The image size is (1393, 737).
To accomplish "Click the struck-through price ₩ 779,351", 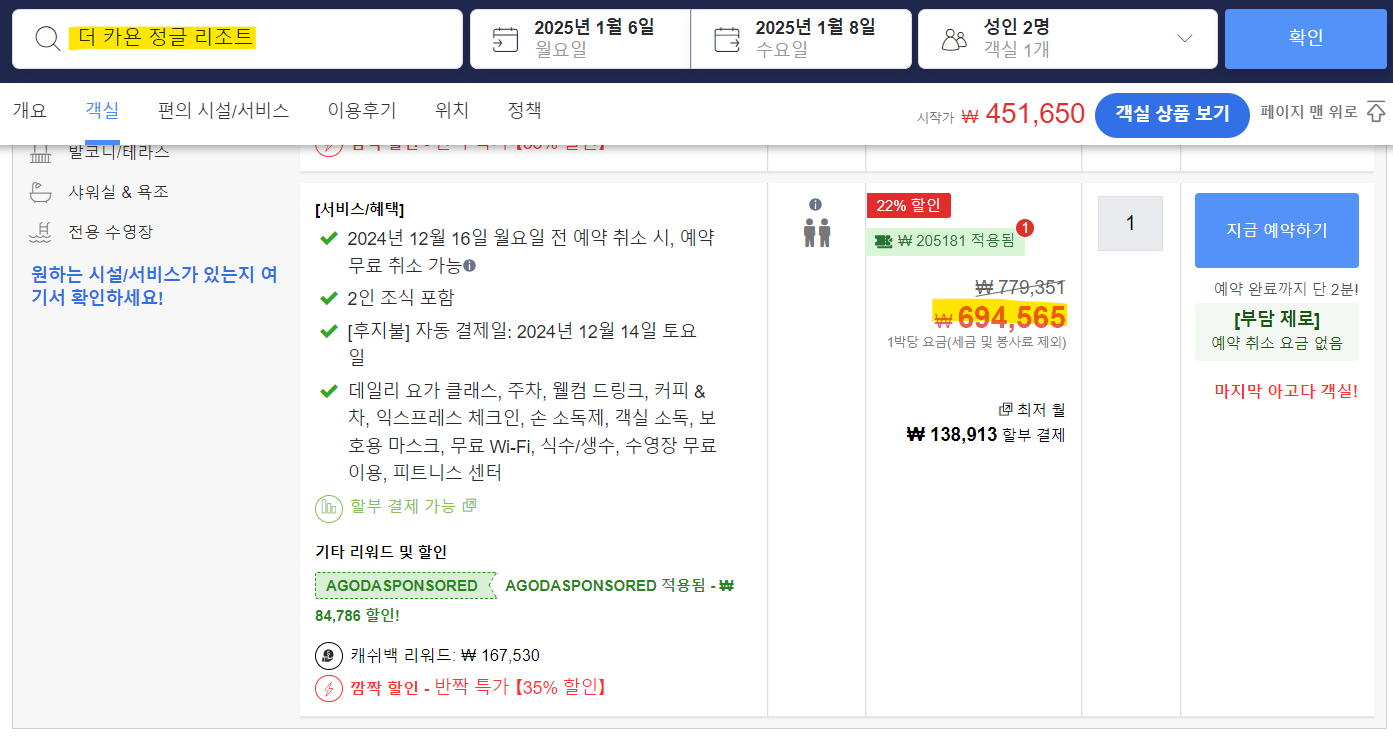I will click(x=1020, y=288).
